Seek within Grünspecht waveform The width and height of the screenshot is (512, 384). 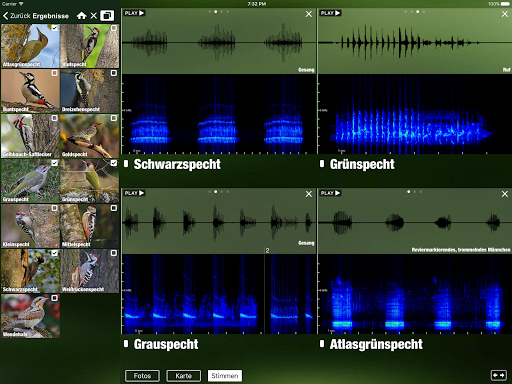[x=415, y=43]
